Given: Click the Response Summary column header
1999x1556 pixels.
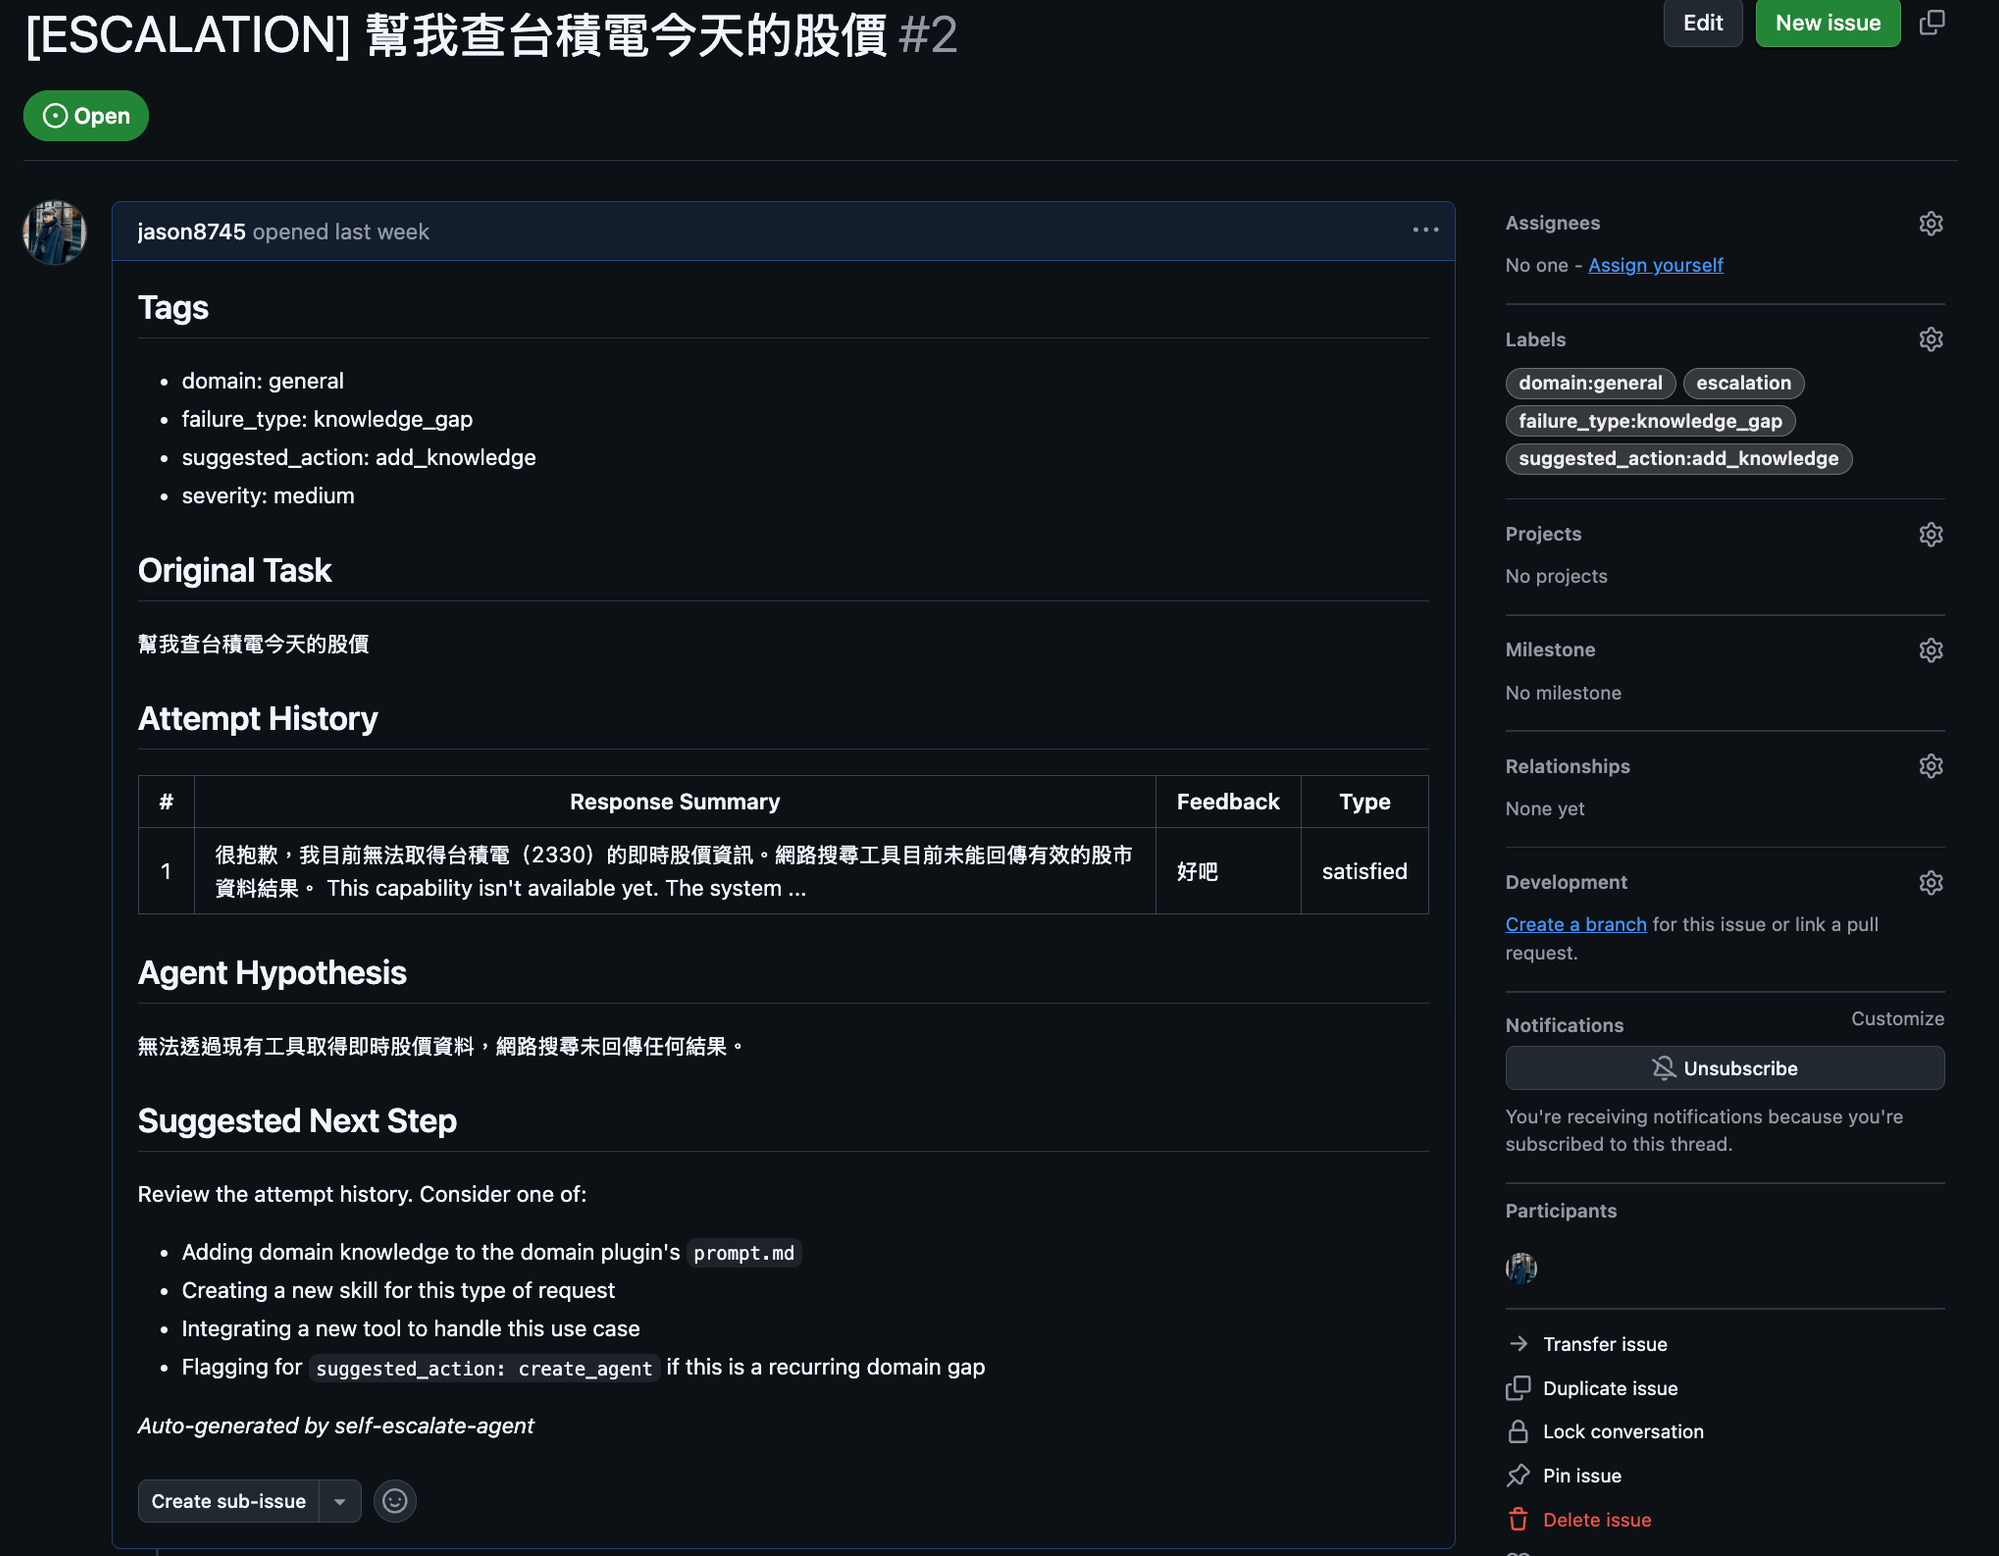Looking at the screenshot, I should click(675, 801).
